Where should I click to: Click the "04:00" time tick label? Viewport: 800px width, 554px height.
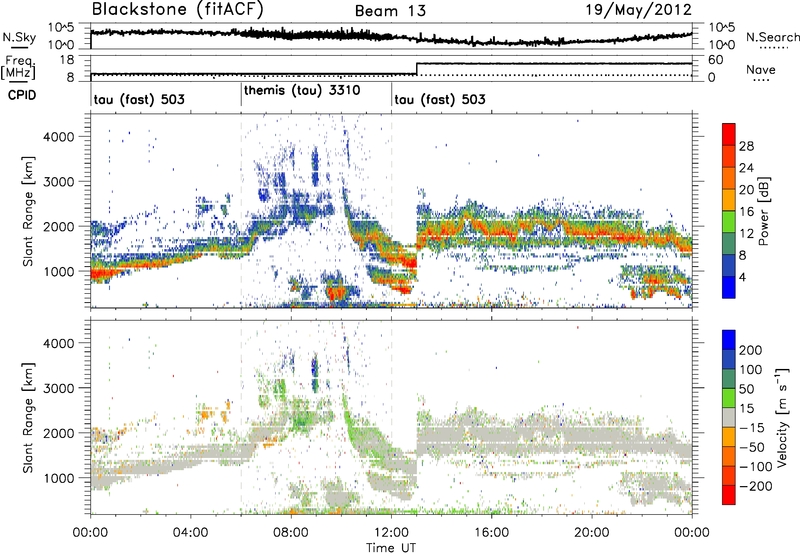click(190, 533)
